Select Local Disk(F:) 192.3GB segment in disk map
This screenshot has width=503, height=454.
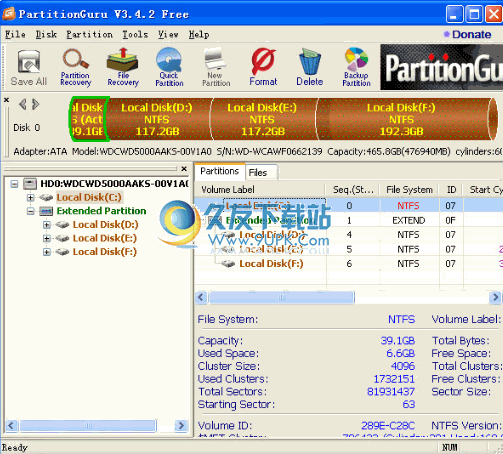(401, 119)
